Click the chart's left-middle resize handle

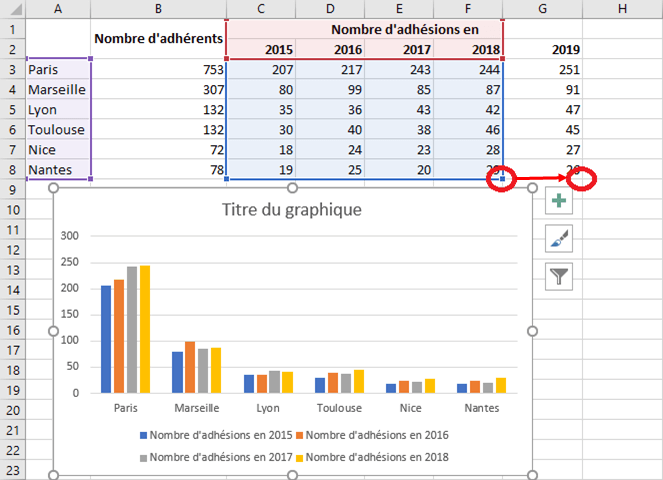point(53,331)
